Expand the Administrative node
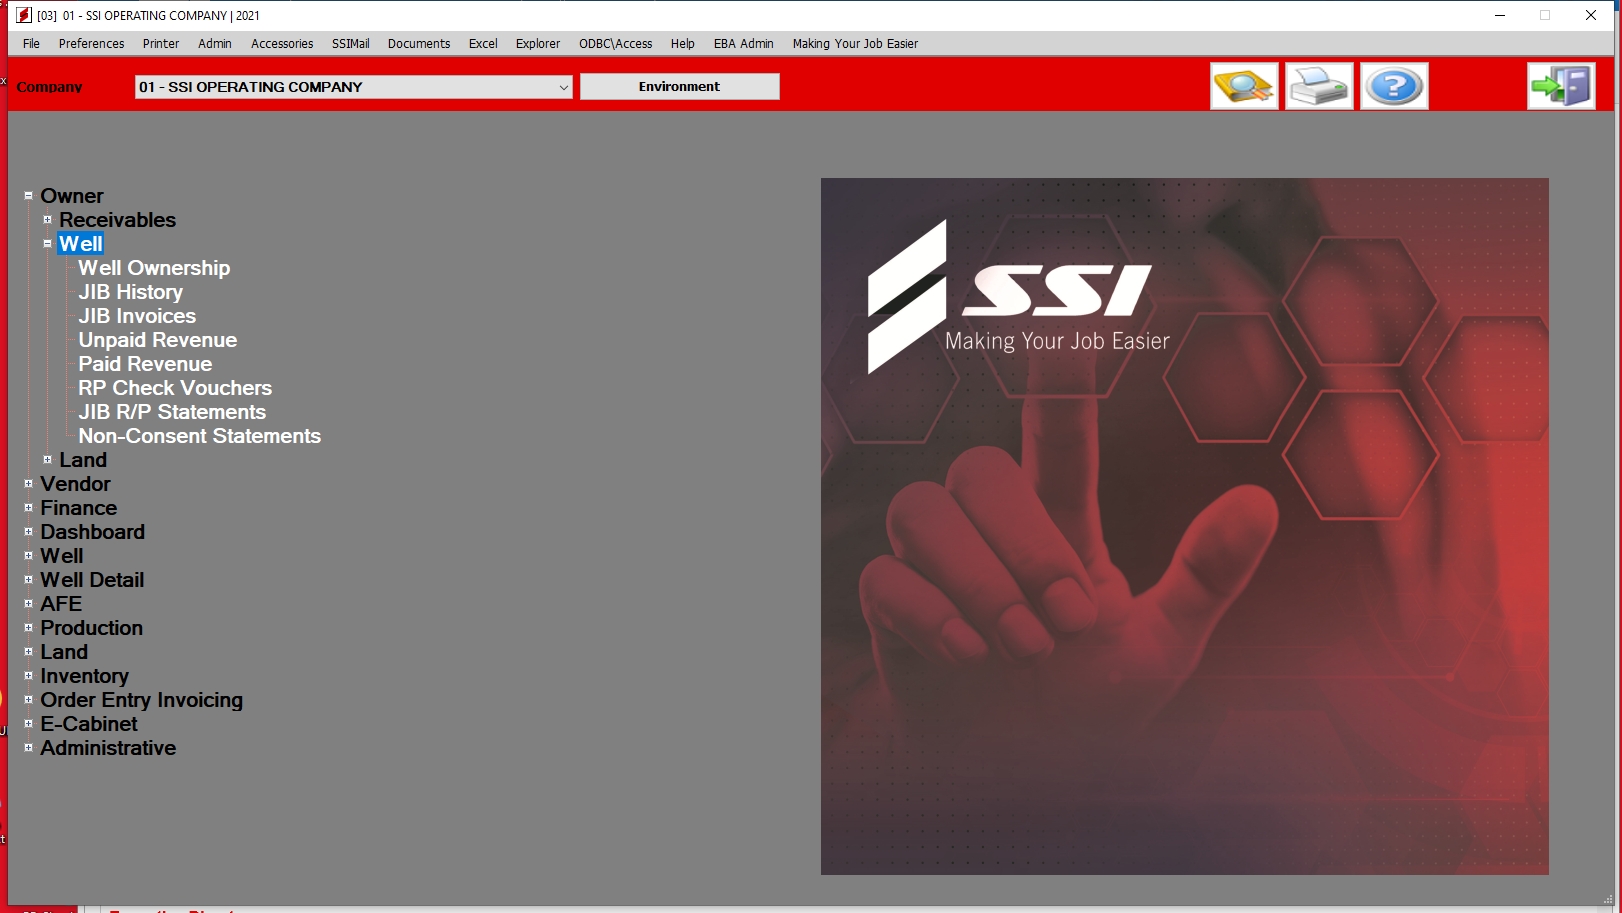This screenshot has height=913, width=1622. 28,748
